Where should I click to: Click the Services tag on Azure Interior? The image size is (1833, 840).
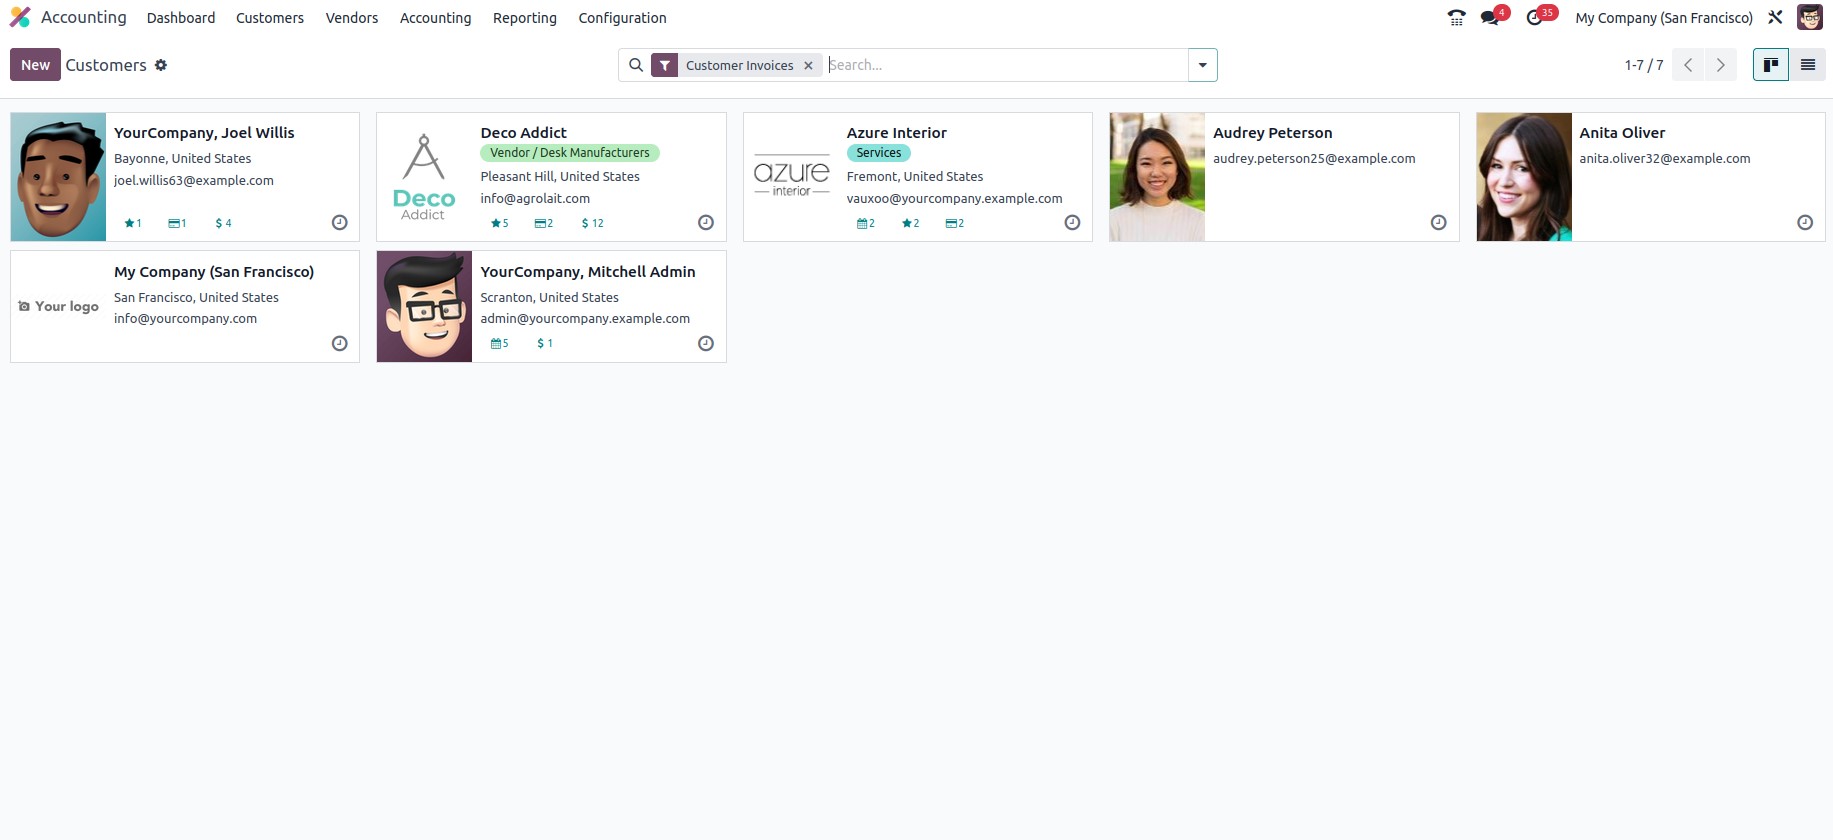[x=879, y=153]
